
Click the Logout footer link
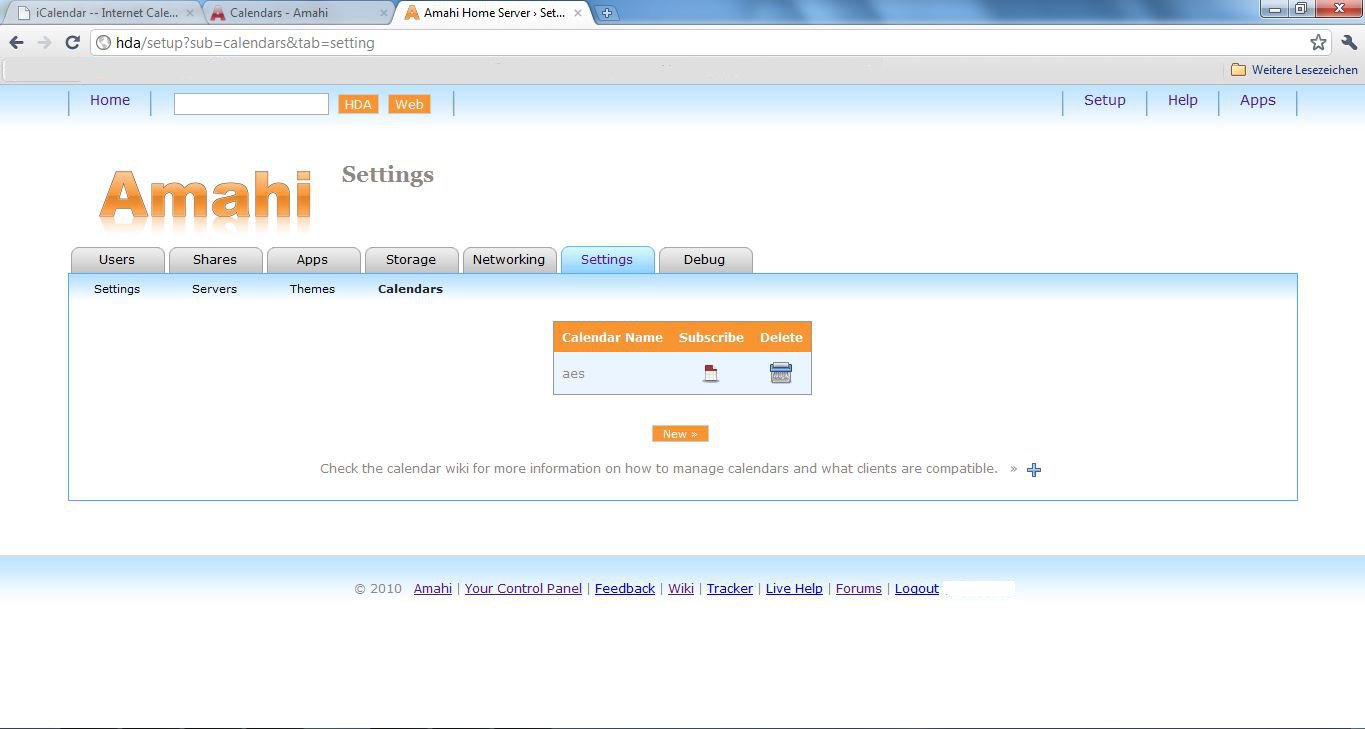pos(917,589)
